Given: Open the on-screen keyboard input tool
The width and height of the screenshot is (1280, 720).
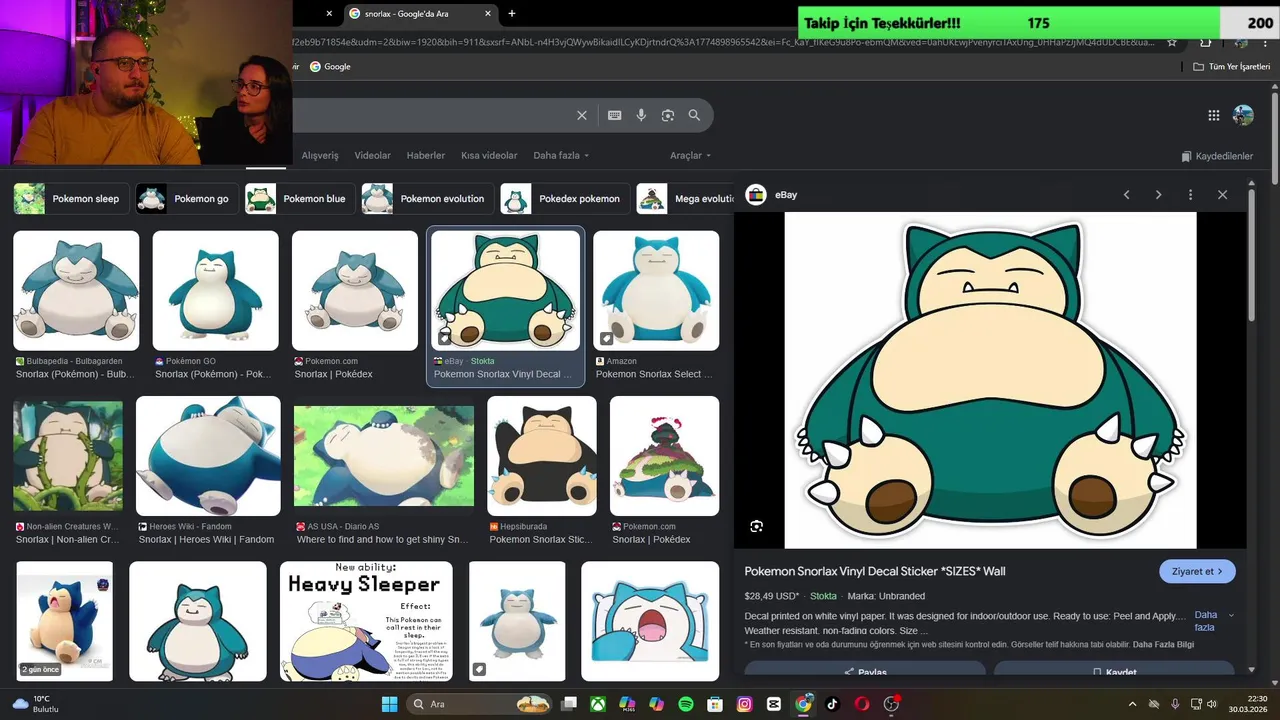Looking at the screenshot, I should tap(615, 115).
